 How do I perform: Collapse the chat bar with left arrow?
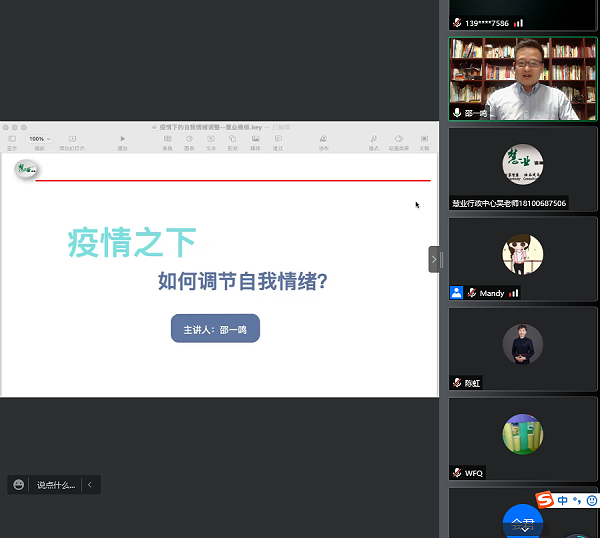click(90, 485)
